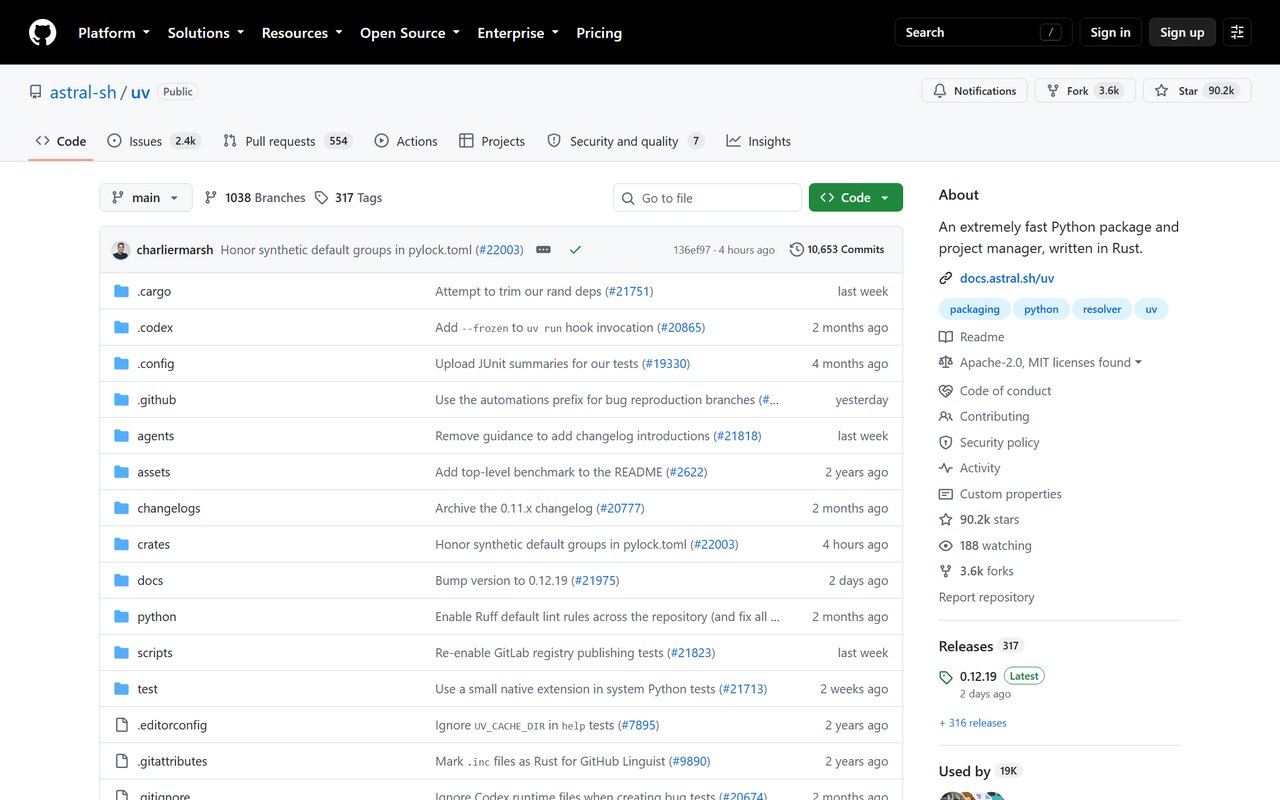Open the python topic tag
The height and width of the screenshot is (800, 1280).
(1041, 309)
